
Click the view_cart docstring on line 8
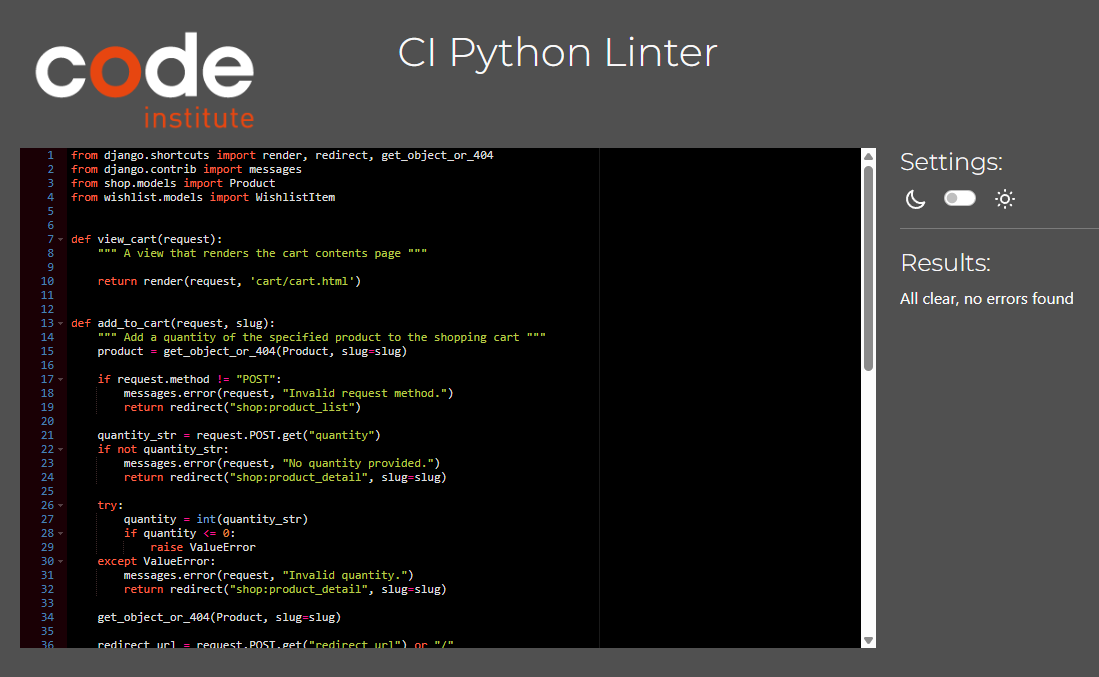click(x=262, y=254)
